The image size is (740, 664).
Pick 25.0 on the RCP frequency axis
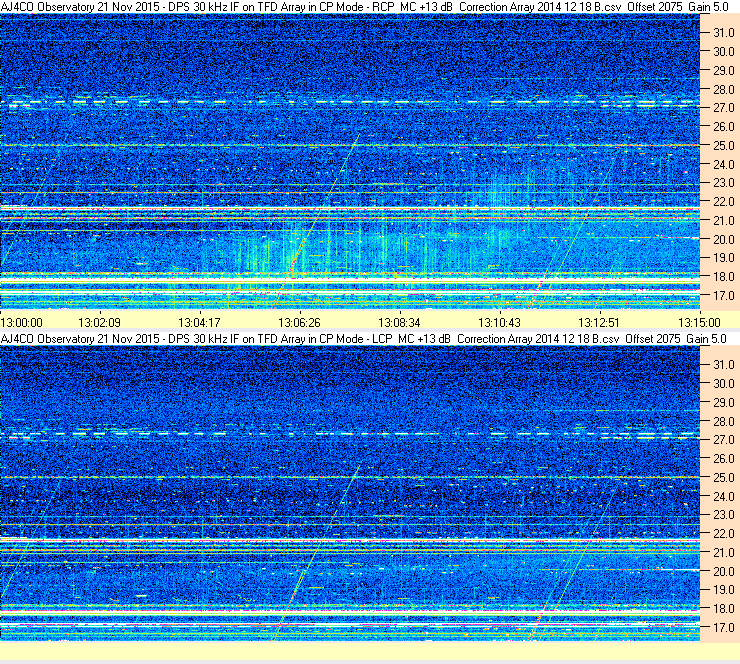(724, 145)
